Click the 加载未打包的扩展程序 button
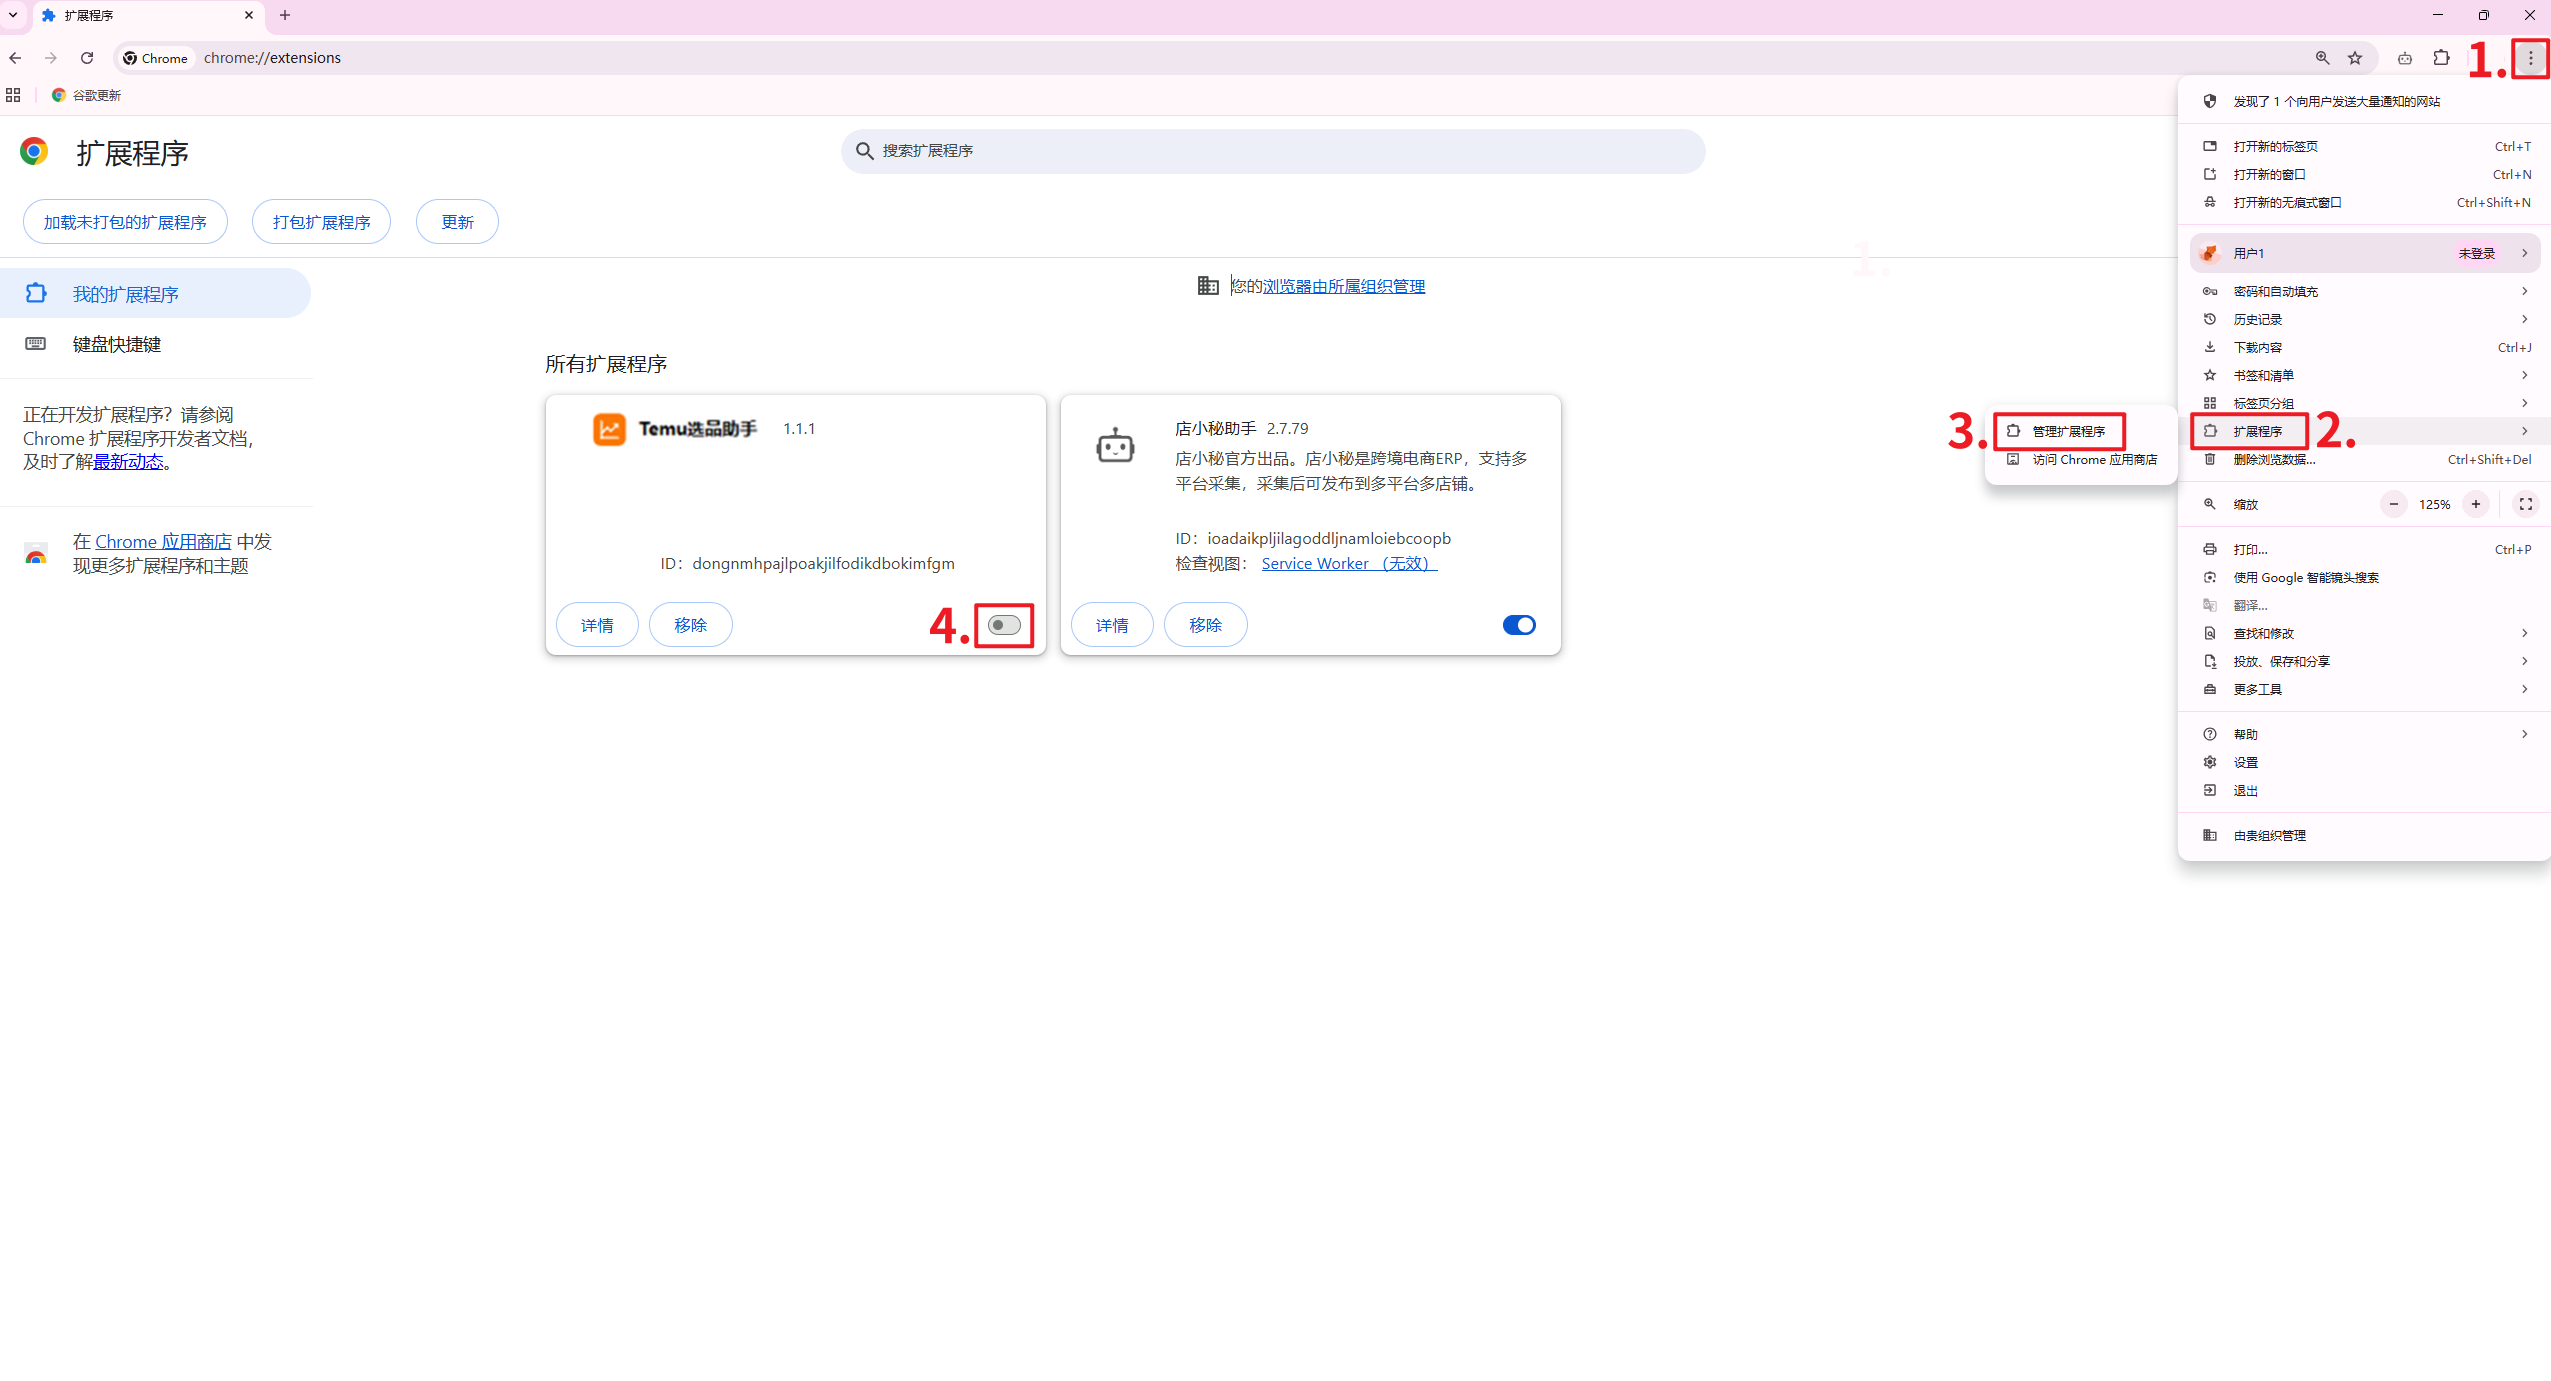Image resolution: width=2551 pixels, height=1381 pixels. click(125, 222)
